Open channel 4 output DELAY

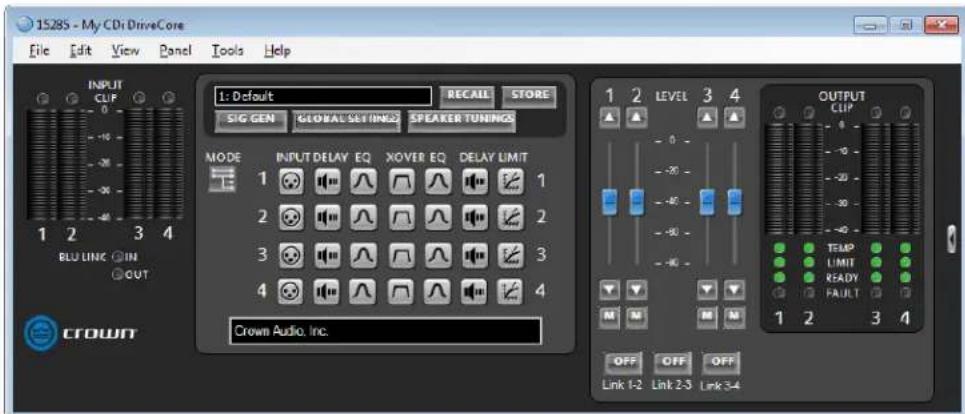472,290
